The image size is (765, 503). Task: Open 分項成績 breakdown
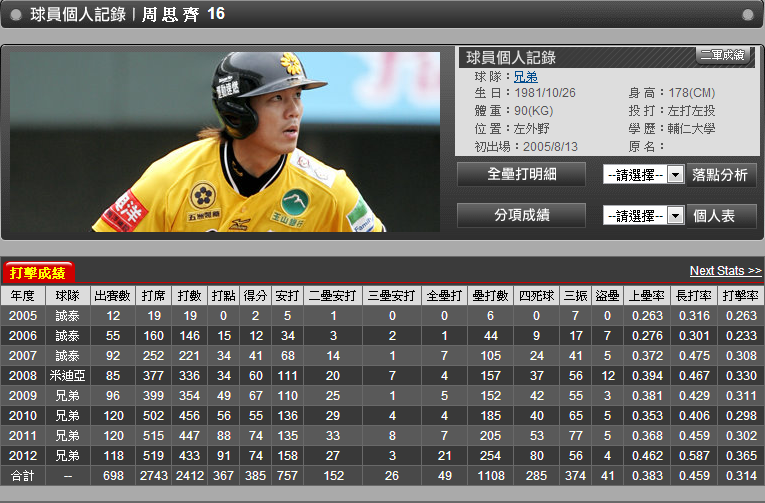[x=521, y=215]
